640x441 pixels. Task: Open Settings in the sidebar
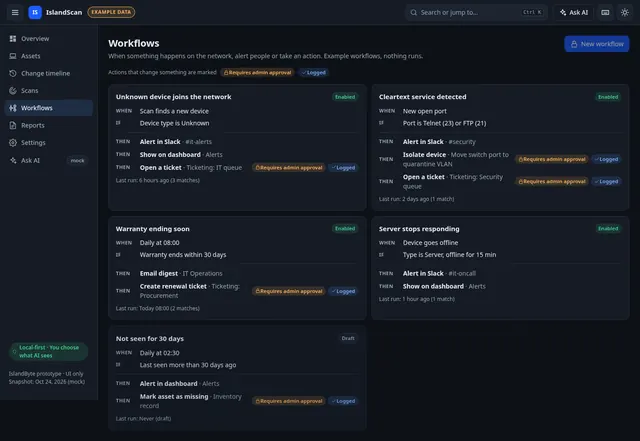coord(49,143)
